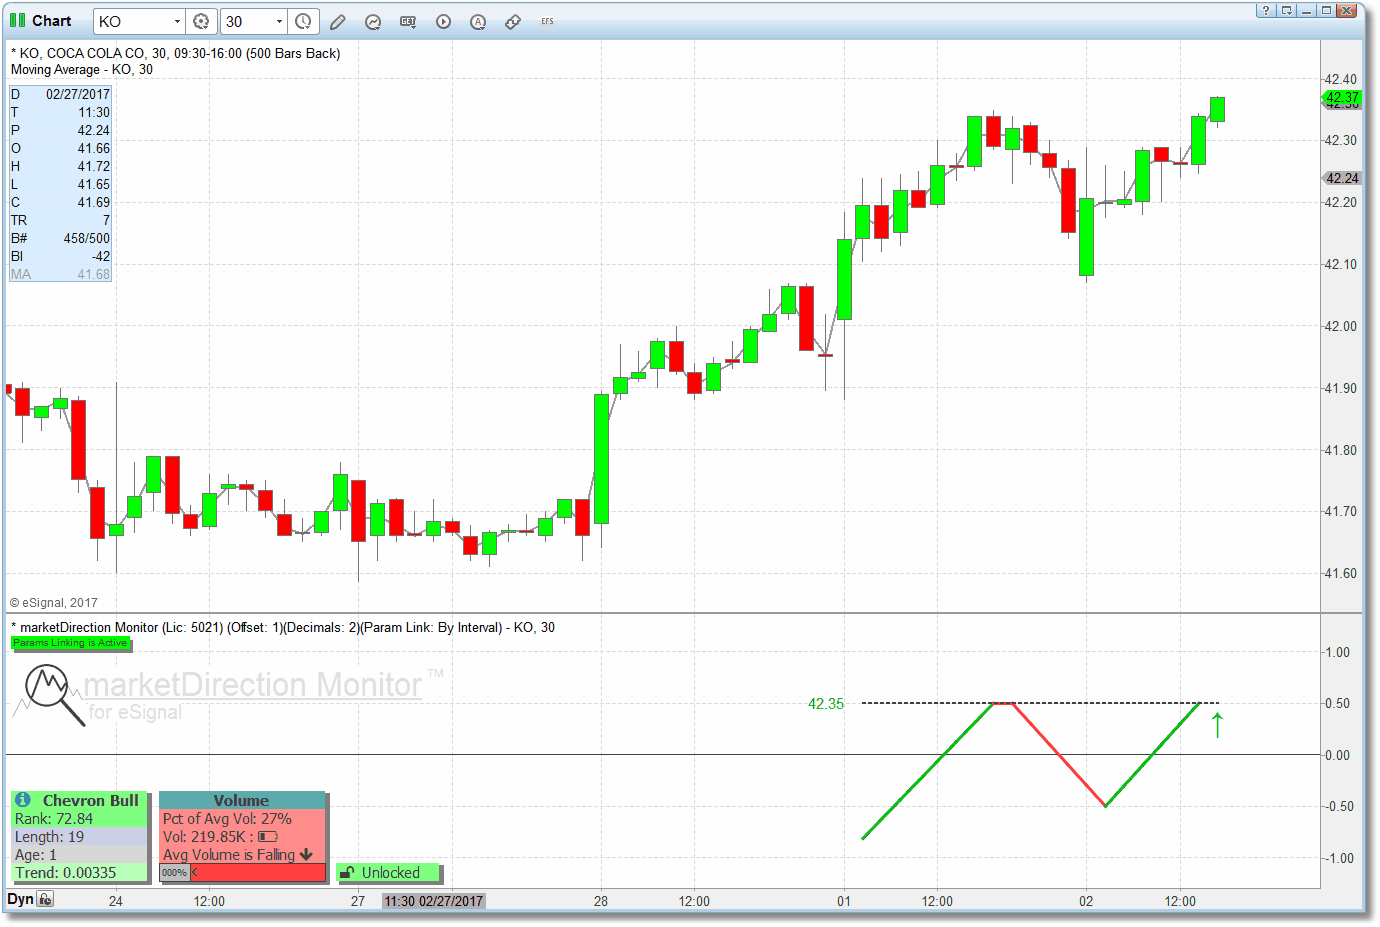Viewport: 1380px width, 927px height.
Task: Click the green Chart window icon
Action: (x=17, y=20)
